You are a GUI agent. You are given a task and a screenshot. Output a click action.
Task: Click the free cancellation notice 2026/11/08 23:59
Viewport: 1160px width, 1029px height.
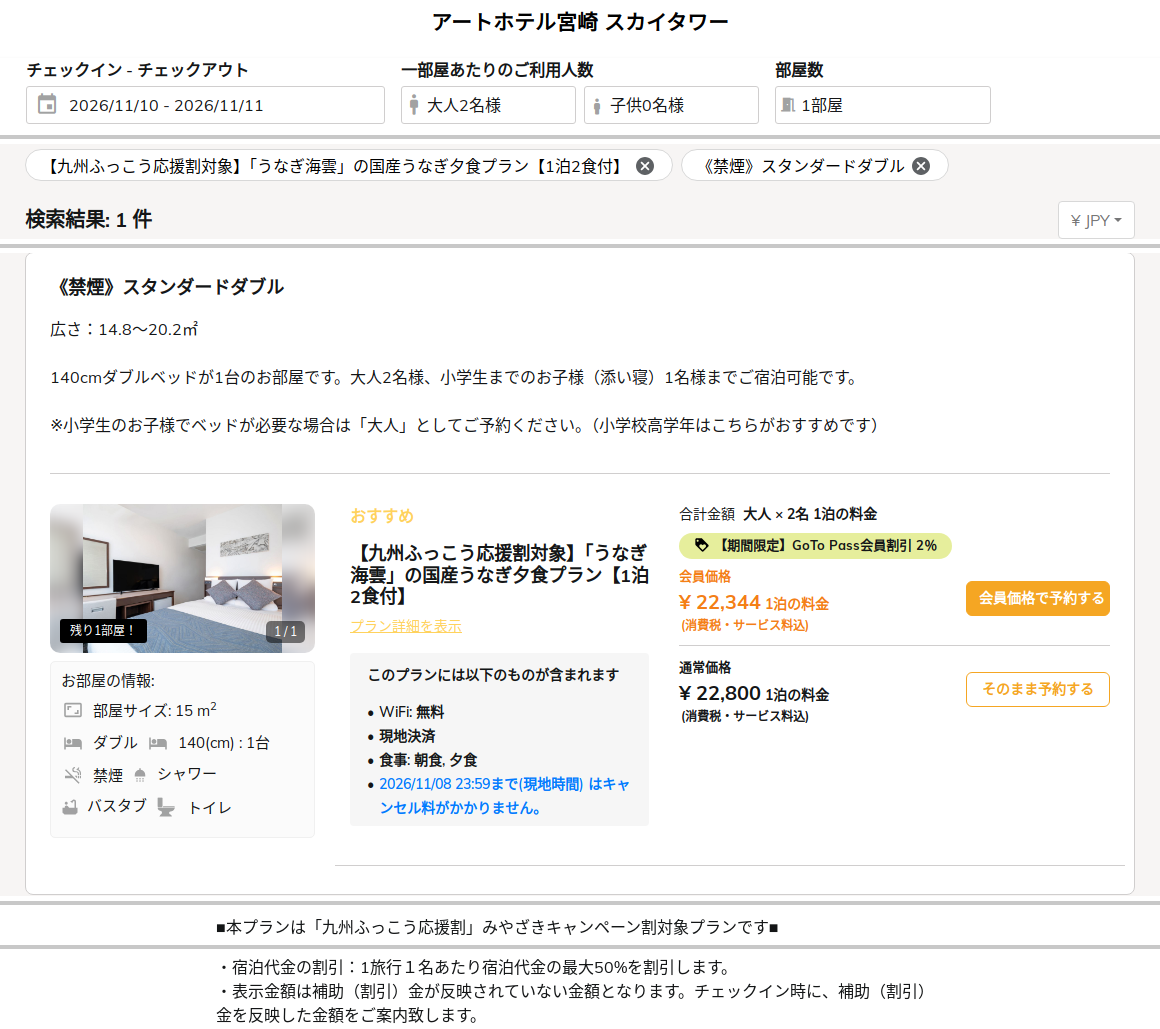coord(504,796)
